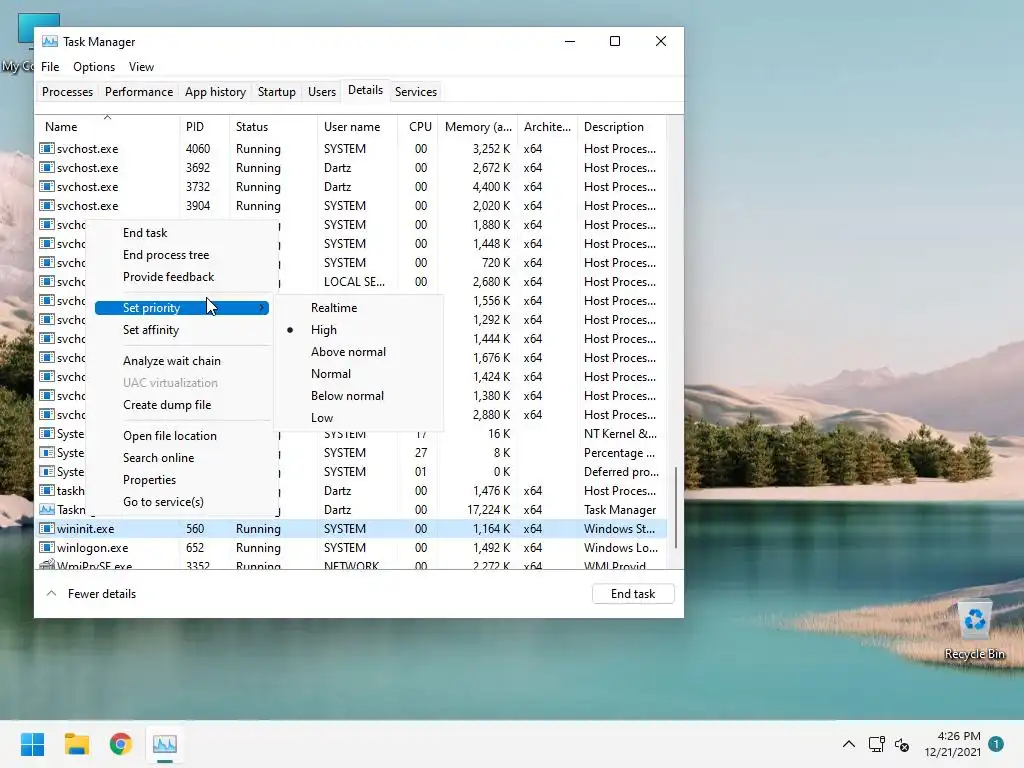Screen dimensions: 1024x768
Task: Click the network status tray icon
Action: click(x=876, y=744)
